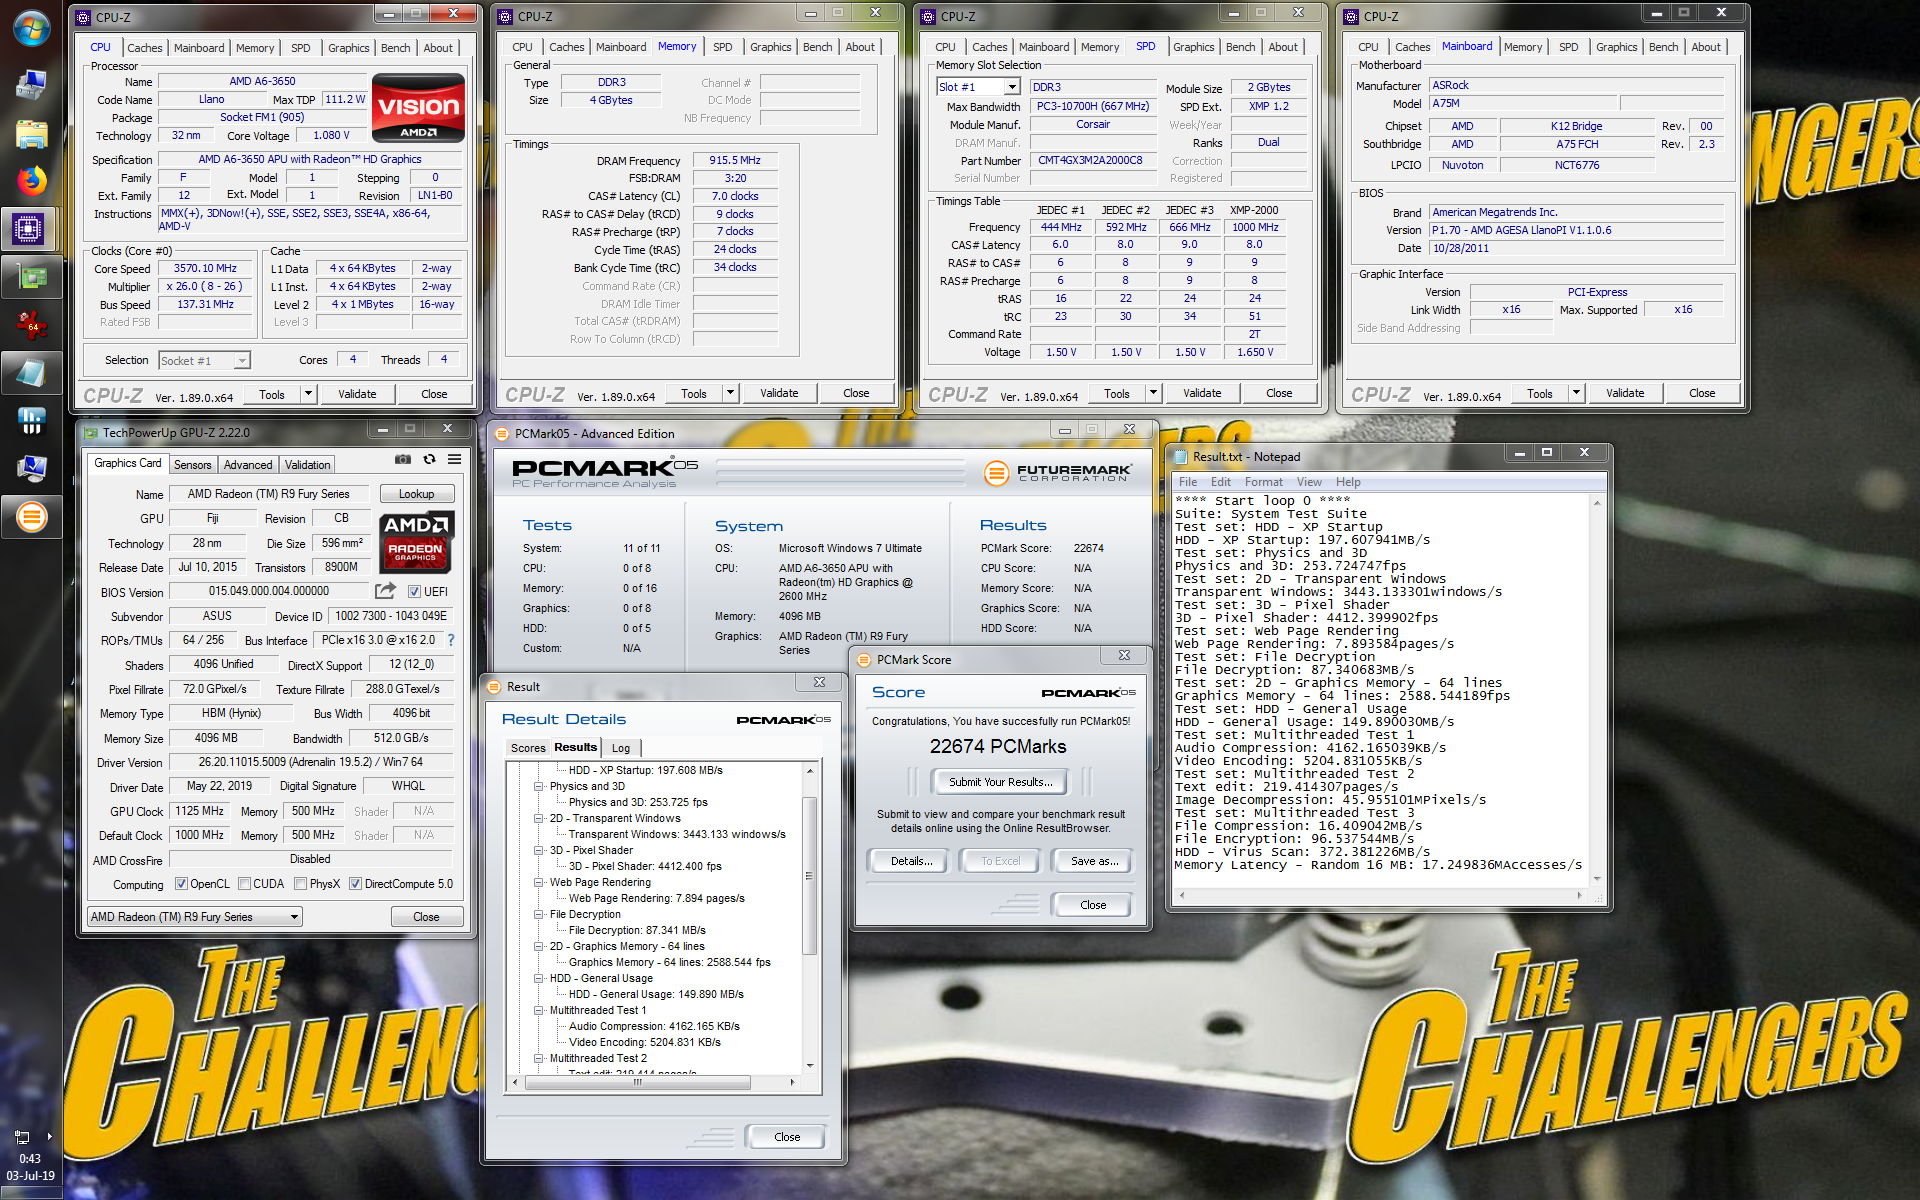Screen dimensions: 1920x1200
Task: Toggle the UEFI checkbox in GPU-Z
Action: tap(414, 592)
